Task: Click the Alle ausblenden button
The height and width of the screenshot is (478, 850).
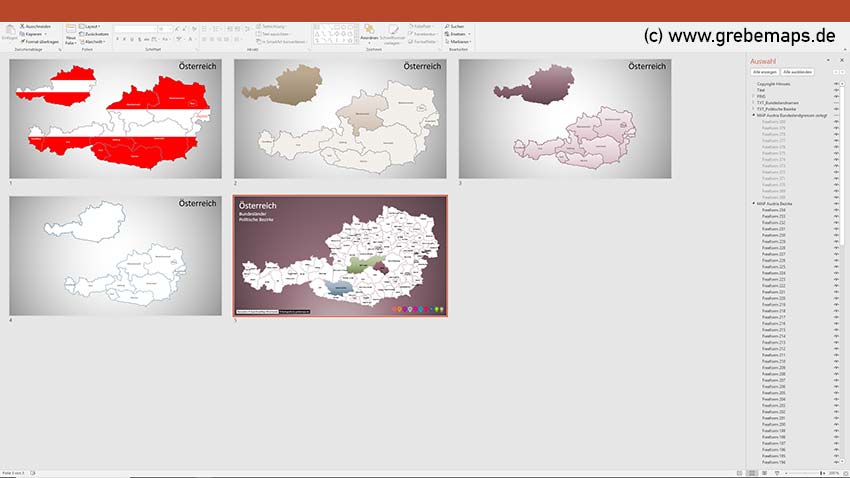Action: 798,73
